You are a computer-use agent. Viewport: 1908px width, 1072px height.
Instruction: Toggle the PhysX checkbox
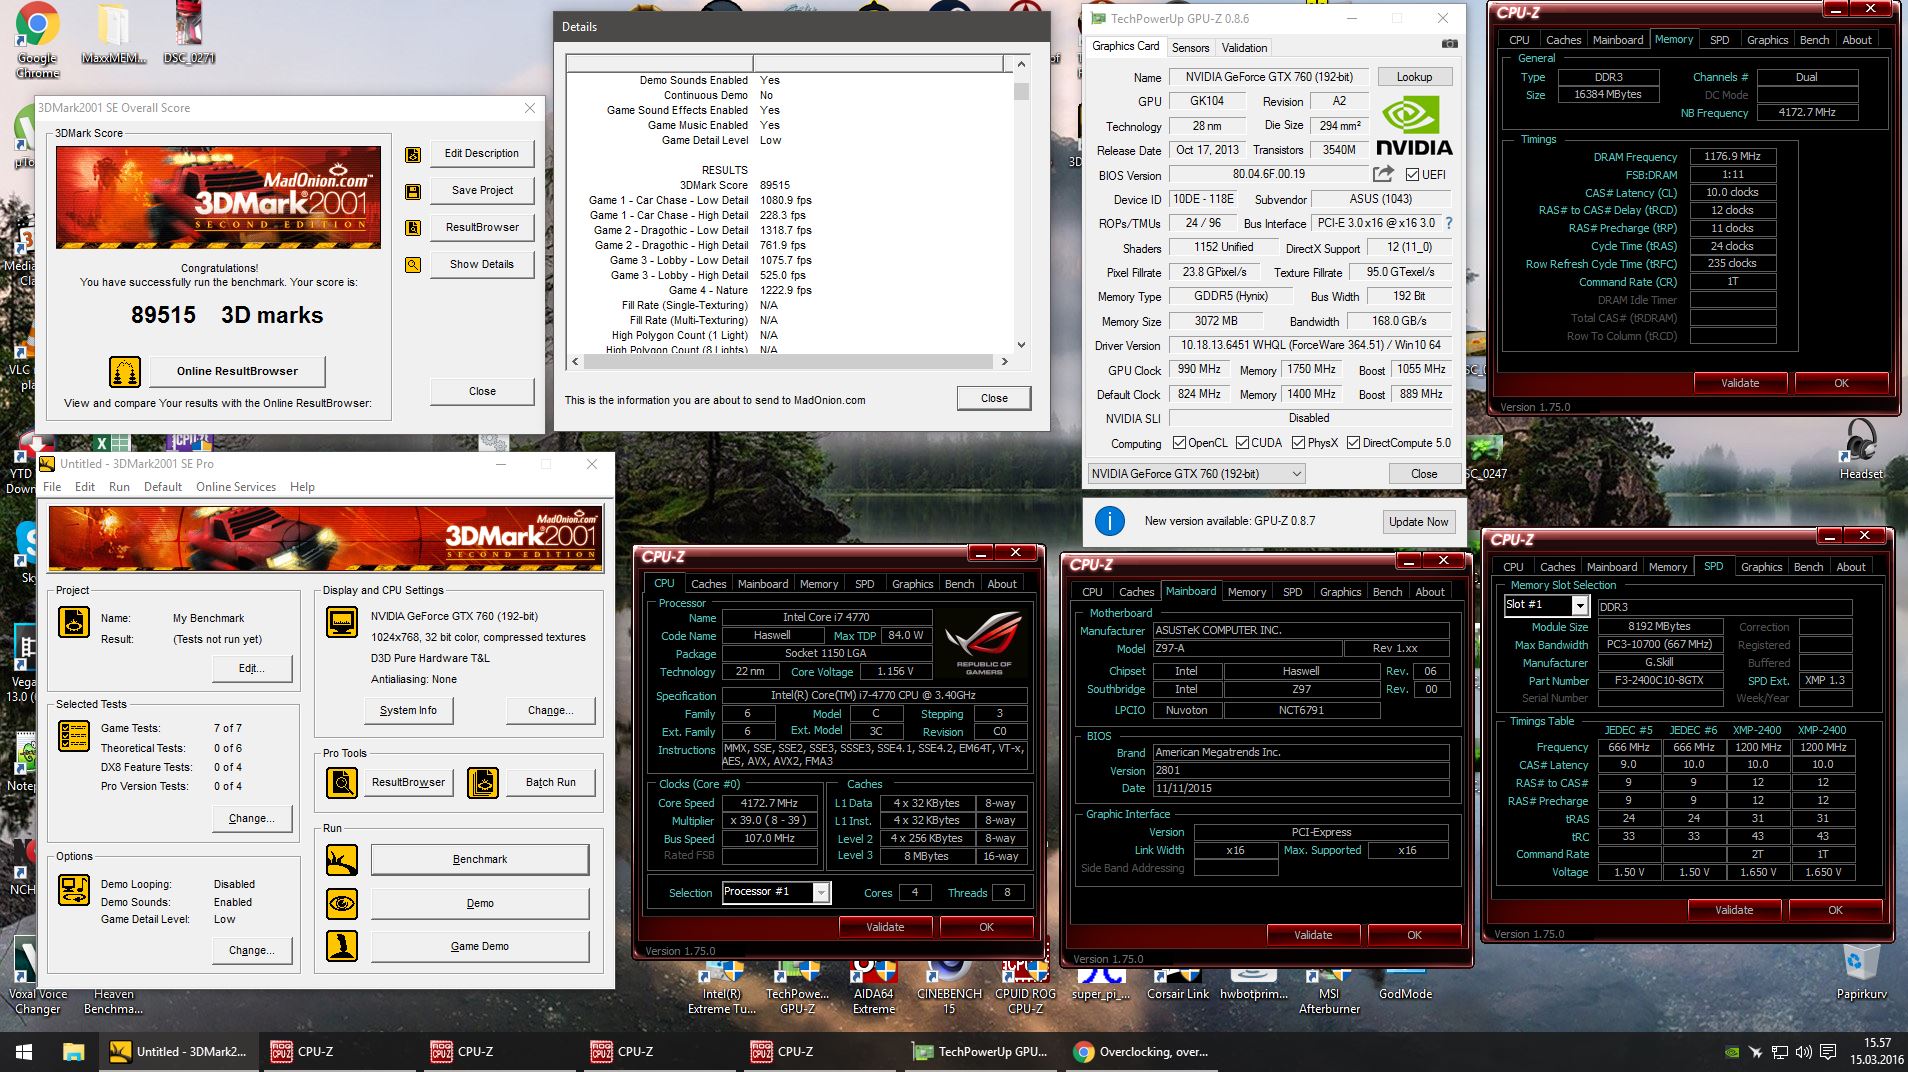(x=1298, y=443)
